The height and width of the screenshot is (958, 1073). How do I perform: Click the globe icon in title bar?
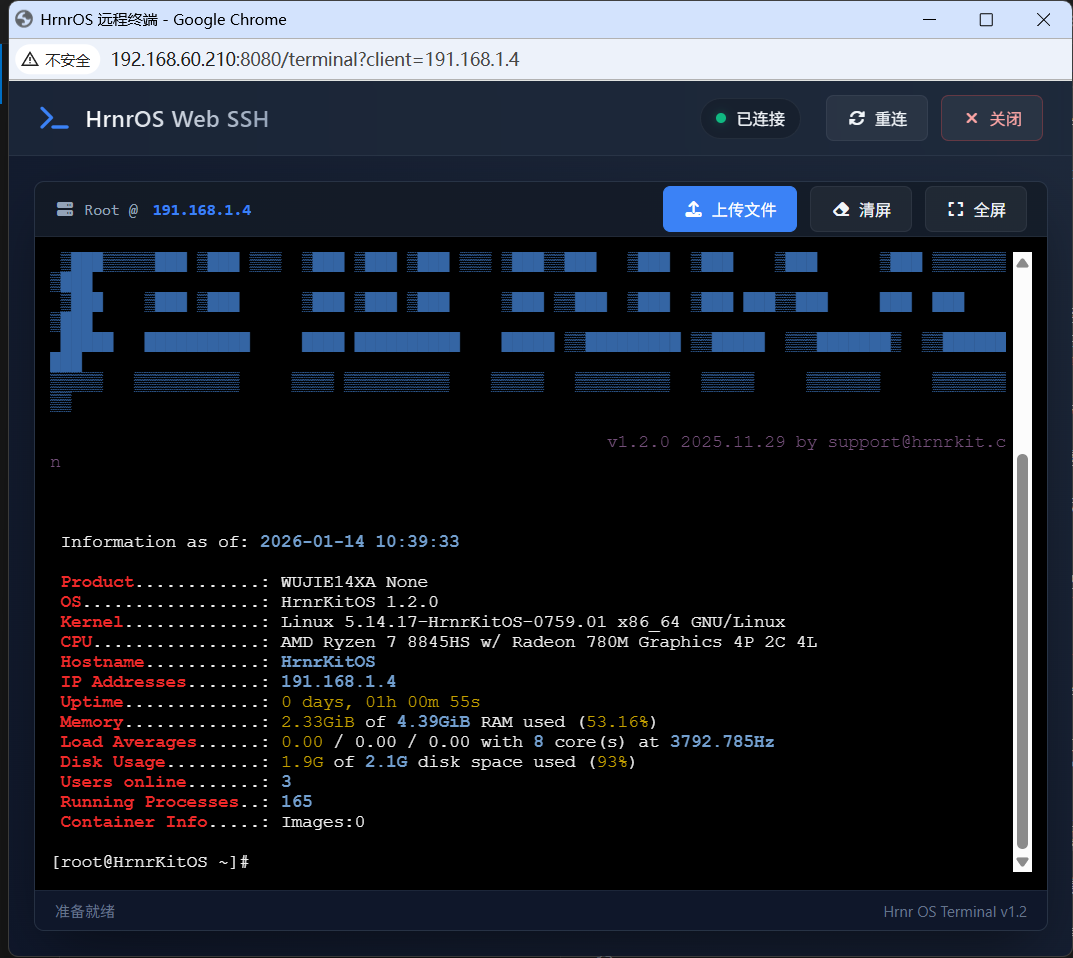(x=24, y=19)
